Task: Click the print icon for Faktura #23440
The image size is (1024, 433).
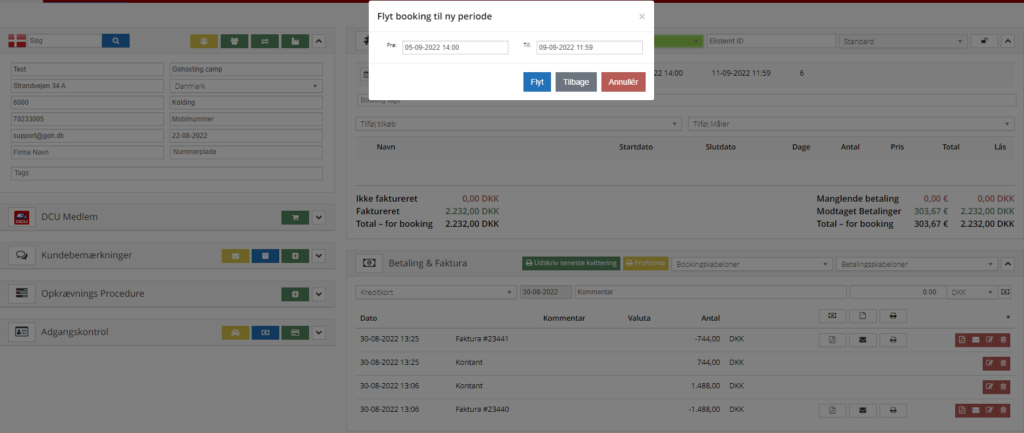Action: (x=893, y=410)
